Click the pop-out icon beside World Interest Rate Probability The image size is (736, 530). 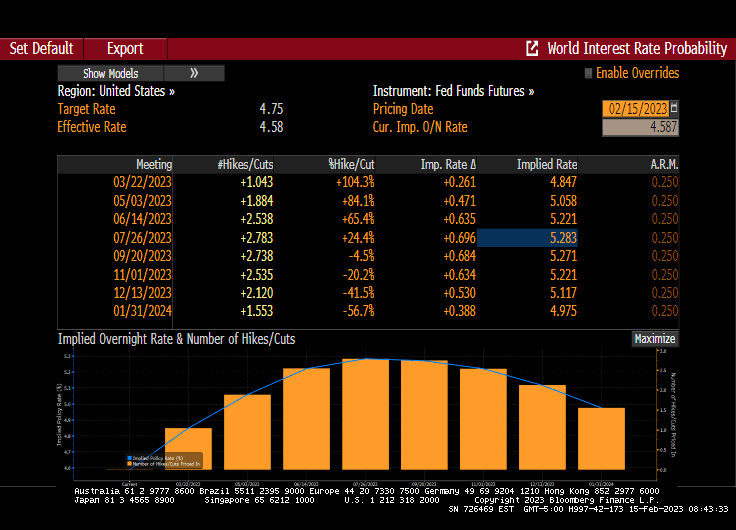pos(532,48)
